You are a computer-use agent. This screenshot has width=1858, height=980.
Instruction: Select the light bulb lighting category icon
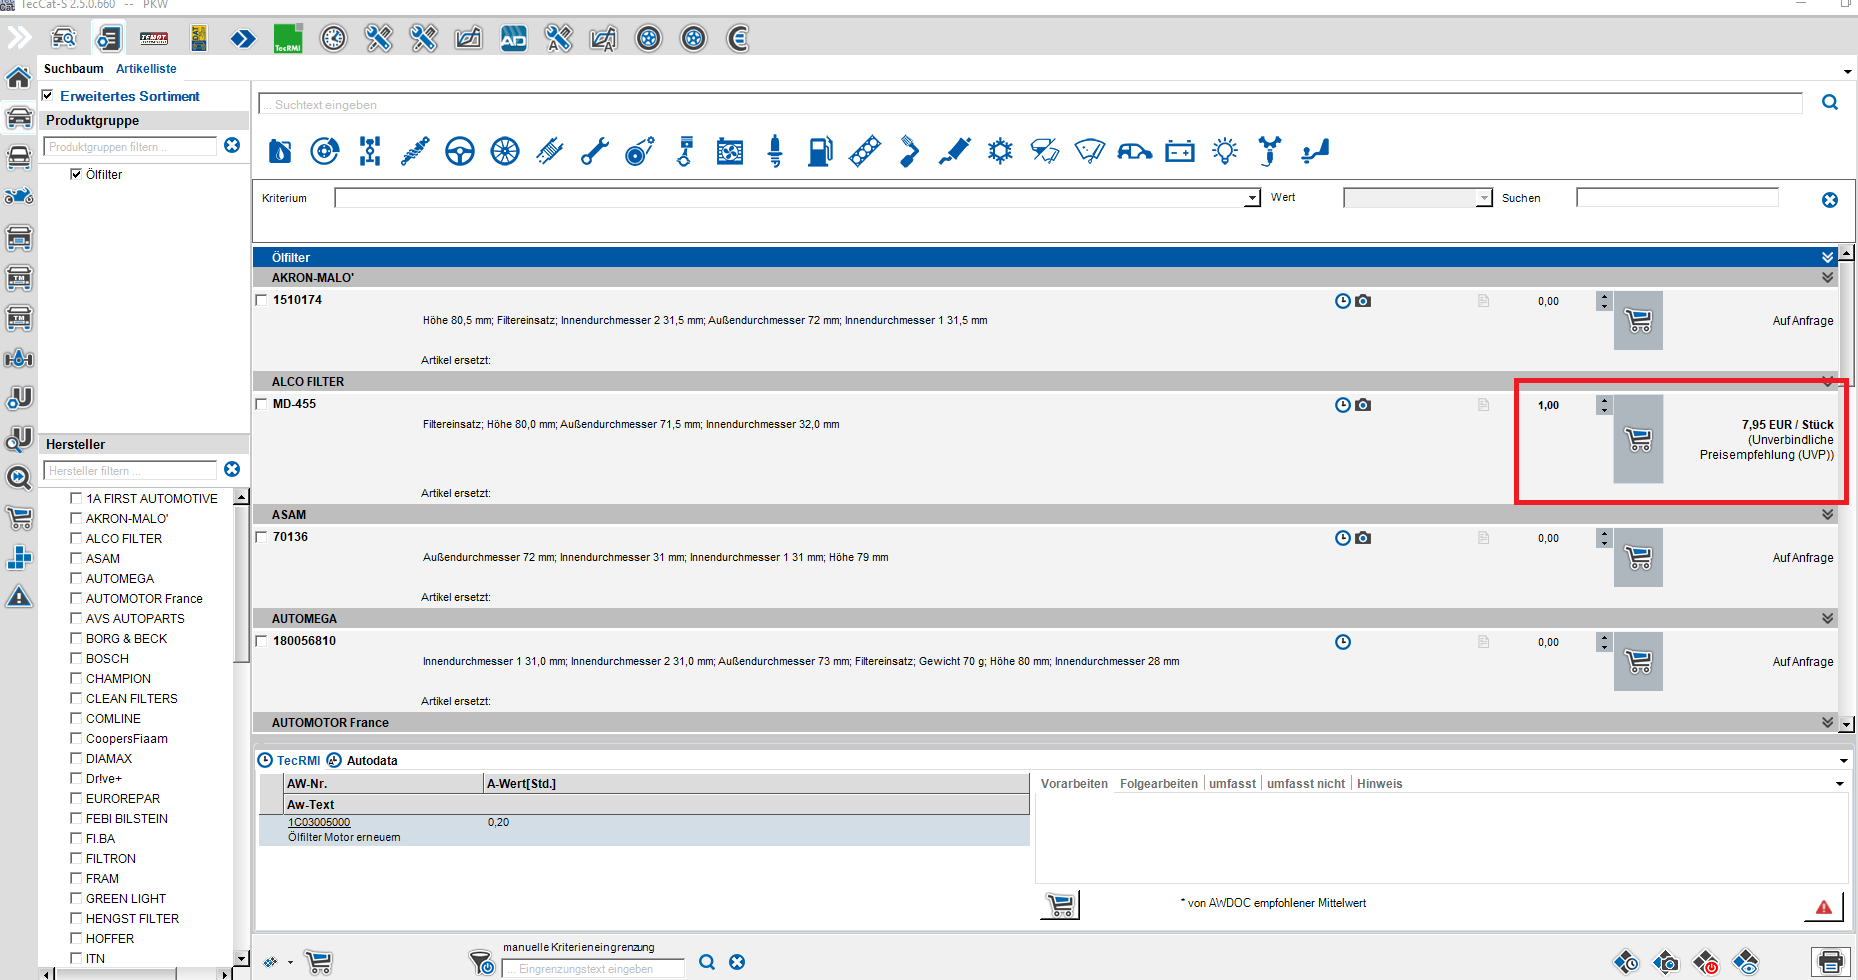click(x=1225, y=151)
